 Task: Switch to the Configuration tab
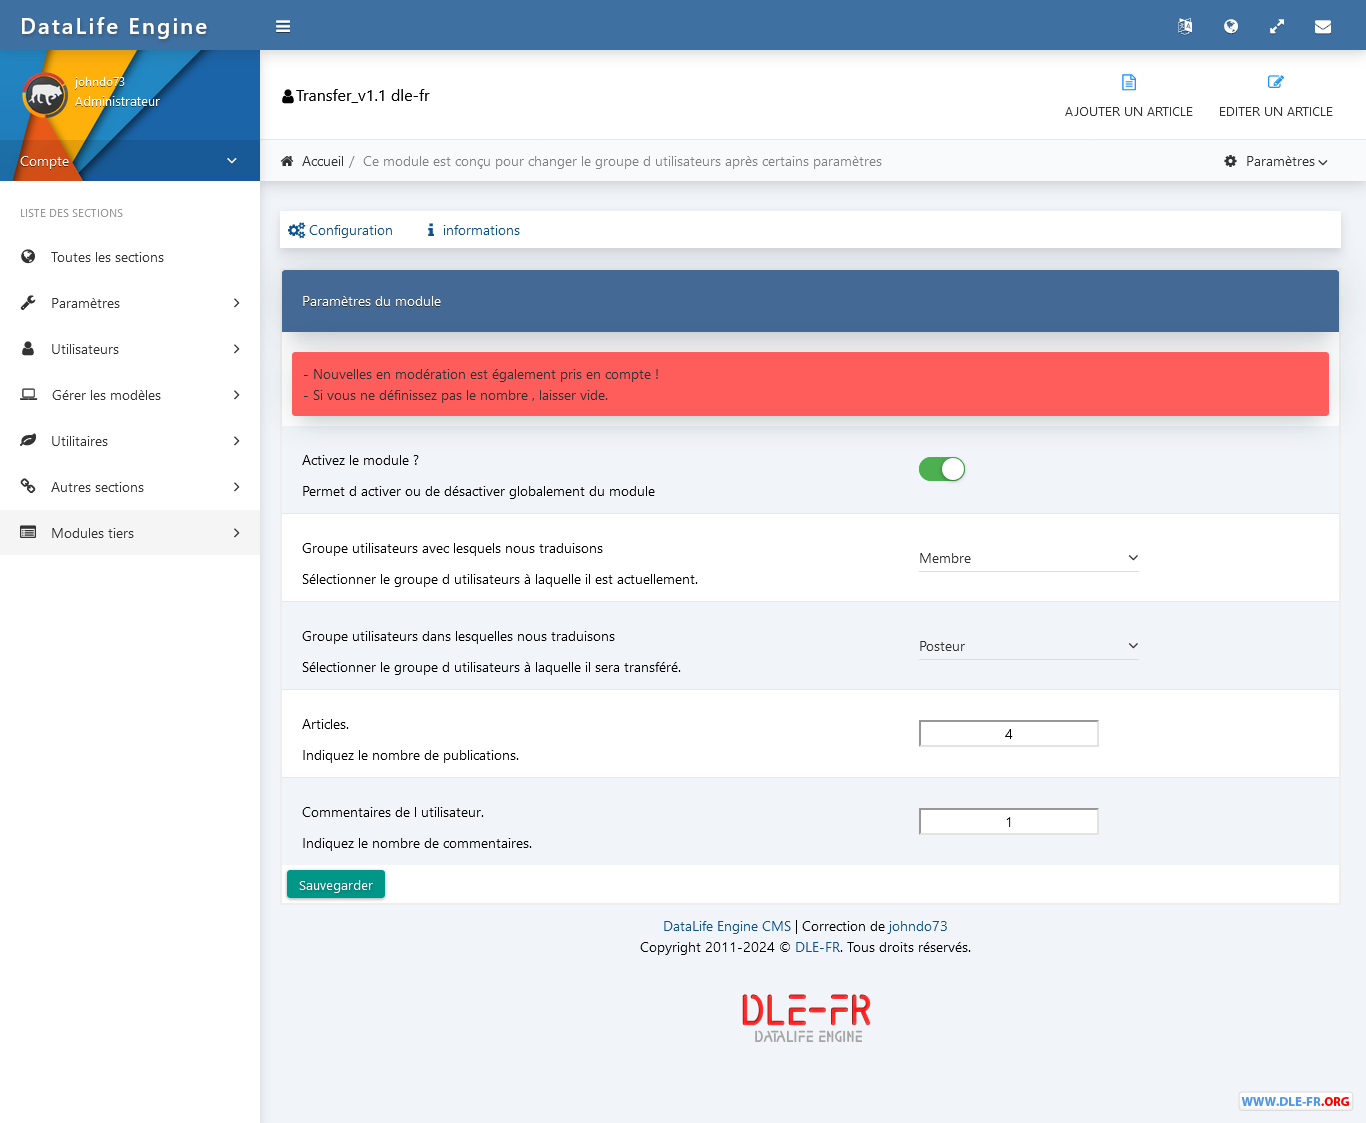pos(340,230)
